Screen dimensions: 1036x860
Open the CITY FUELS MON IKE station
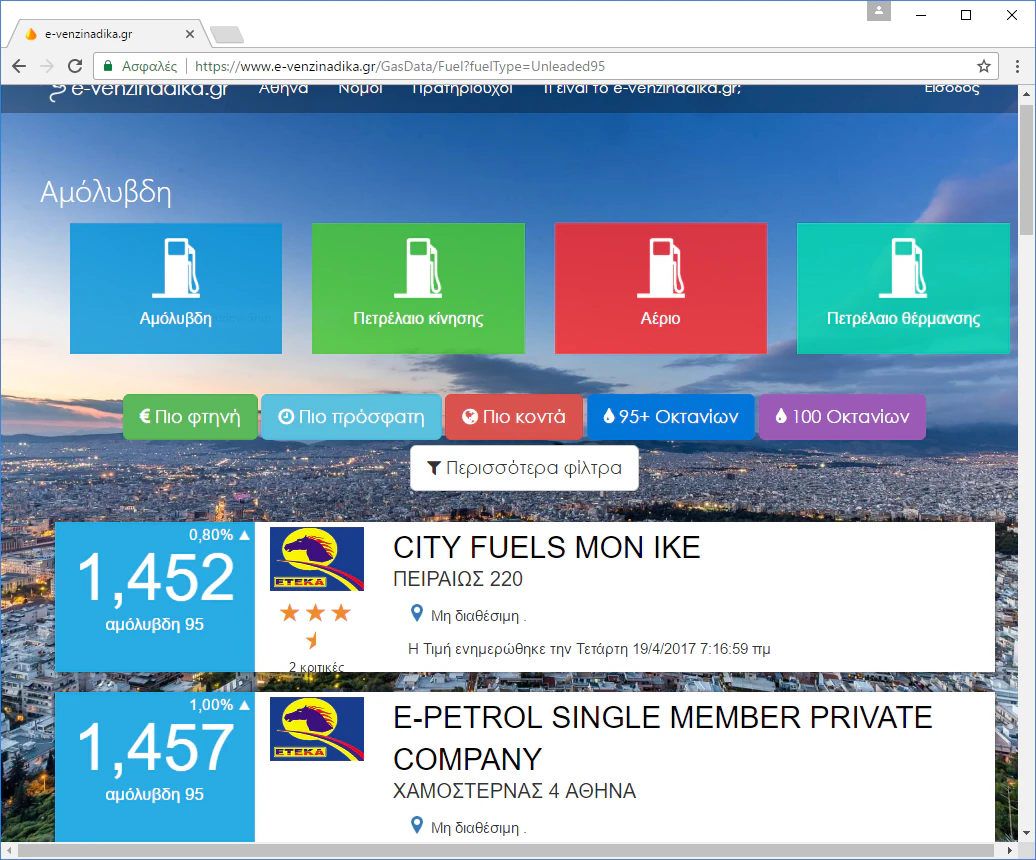pyautogui.click(x=546, y=548)
